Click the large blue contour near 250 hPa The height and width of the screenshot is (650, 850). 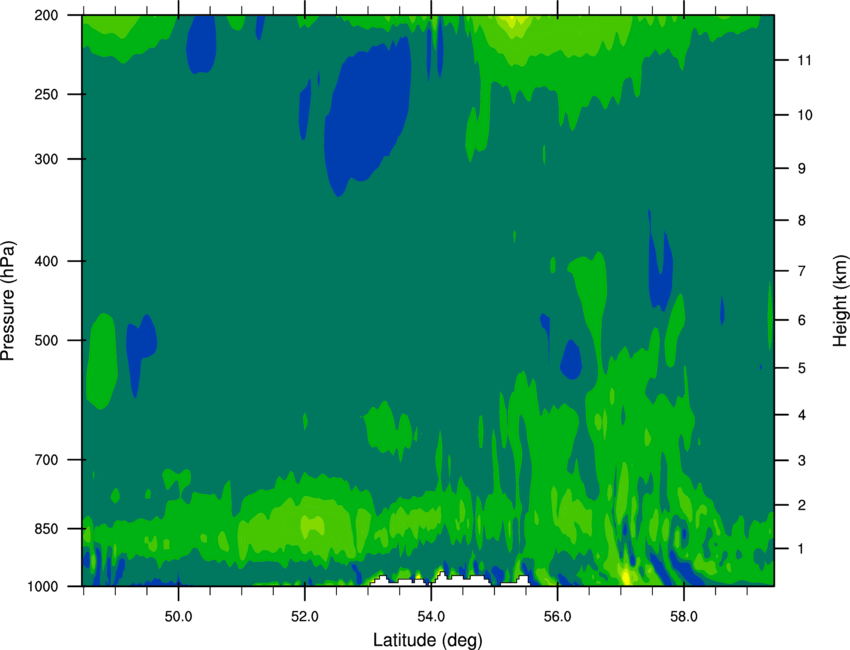pos(366,117)
